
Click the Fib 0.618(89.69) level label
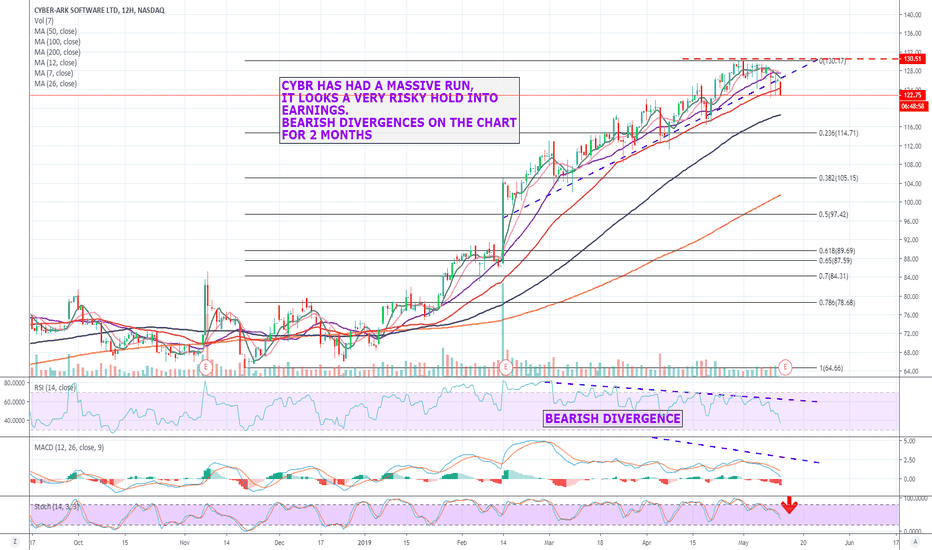(837, 251)
